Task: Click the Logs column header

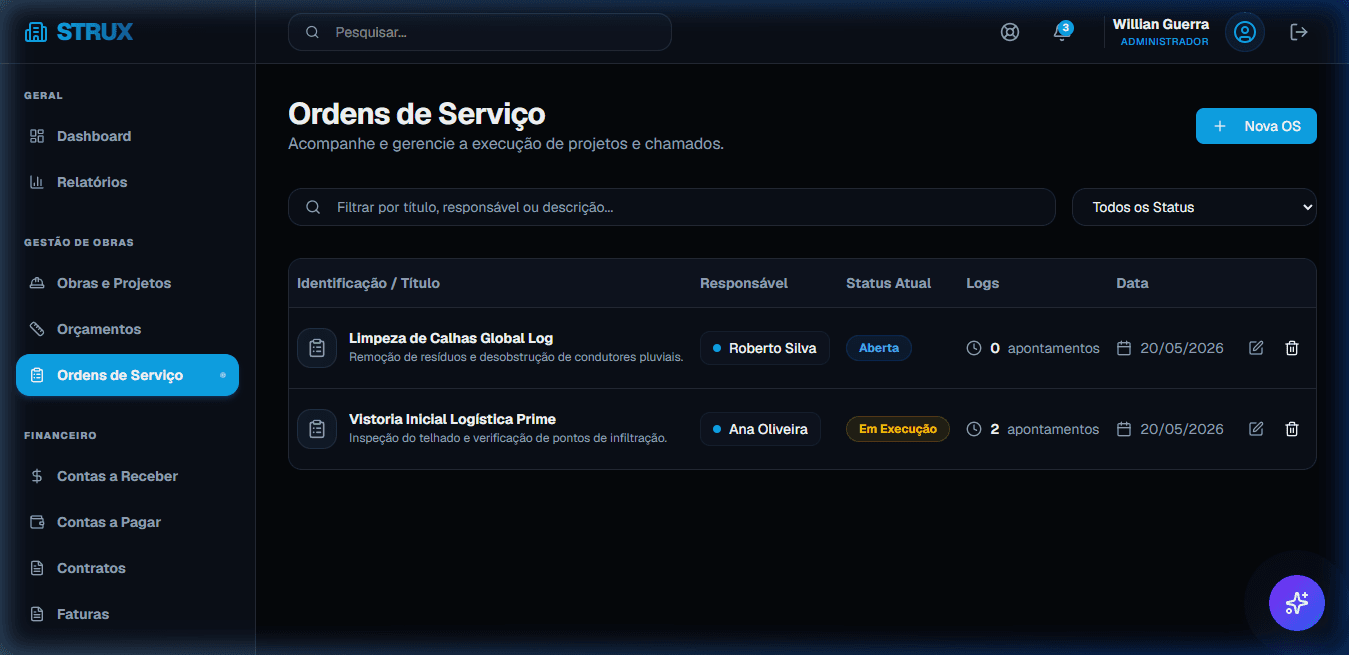Action: [x=982, y=283]
